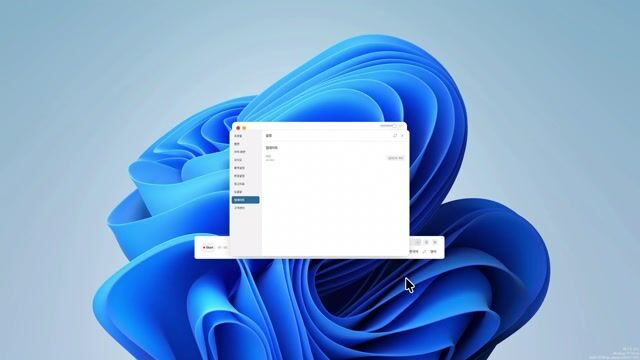Click the small icon beside the top slider
This screenshot has width=640, height=360.
pos(401,126)
